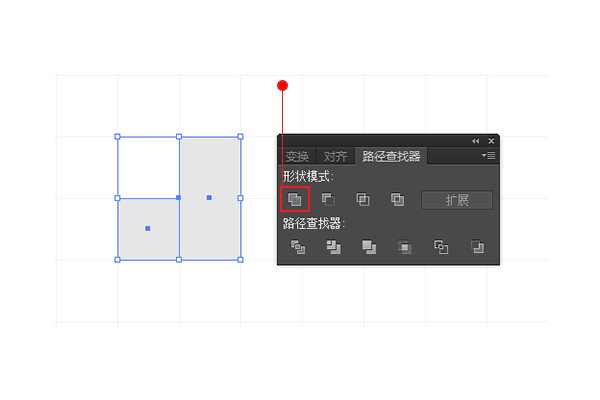The image size is (600, 400).
Task: Apply the Intersect shape mode
Action: 363,199
